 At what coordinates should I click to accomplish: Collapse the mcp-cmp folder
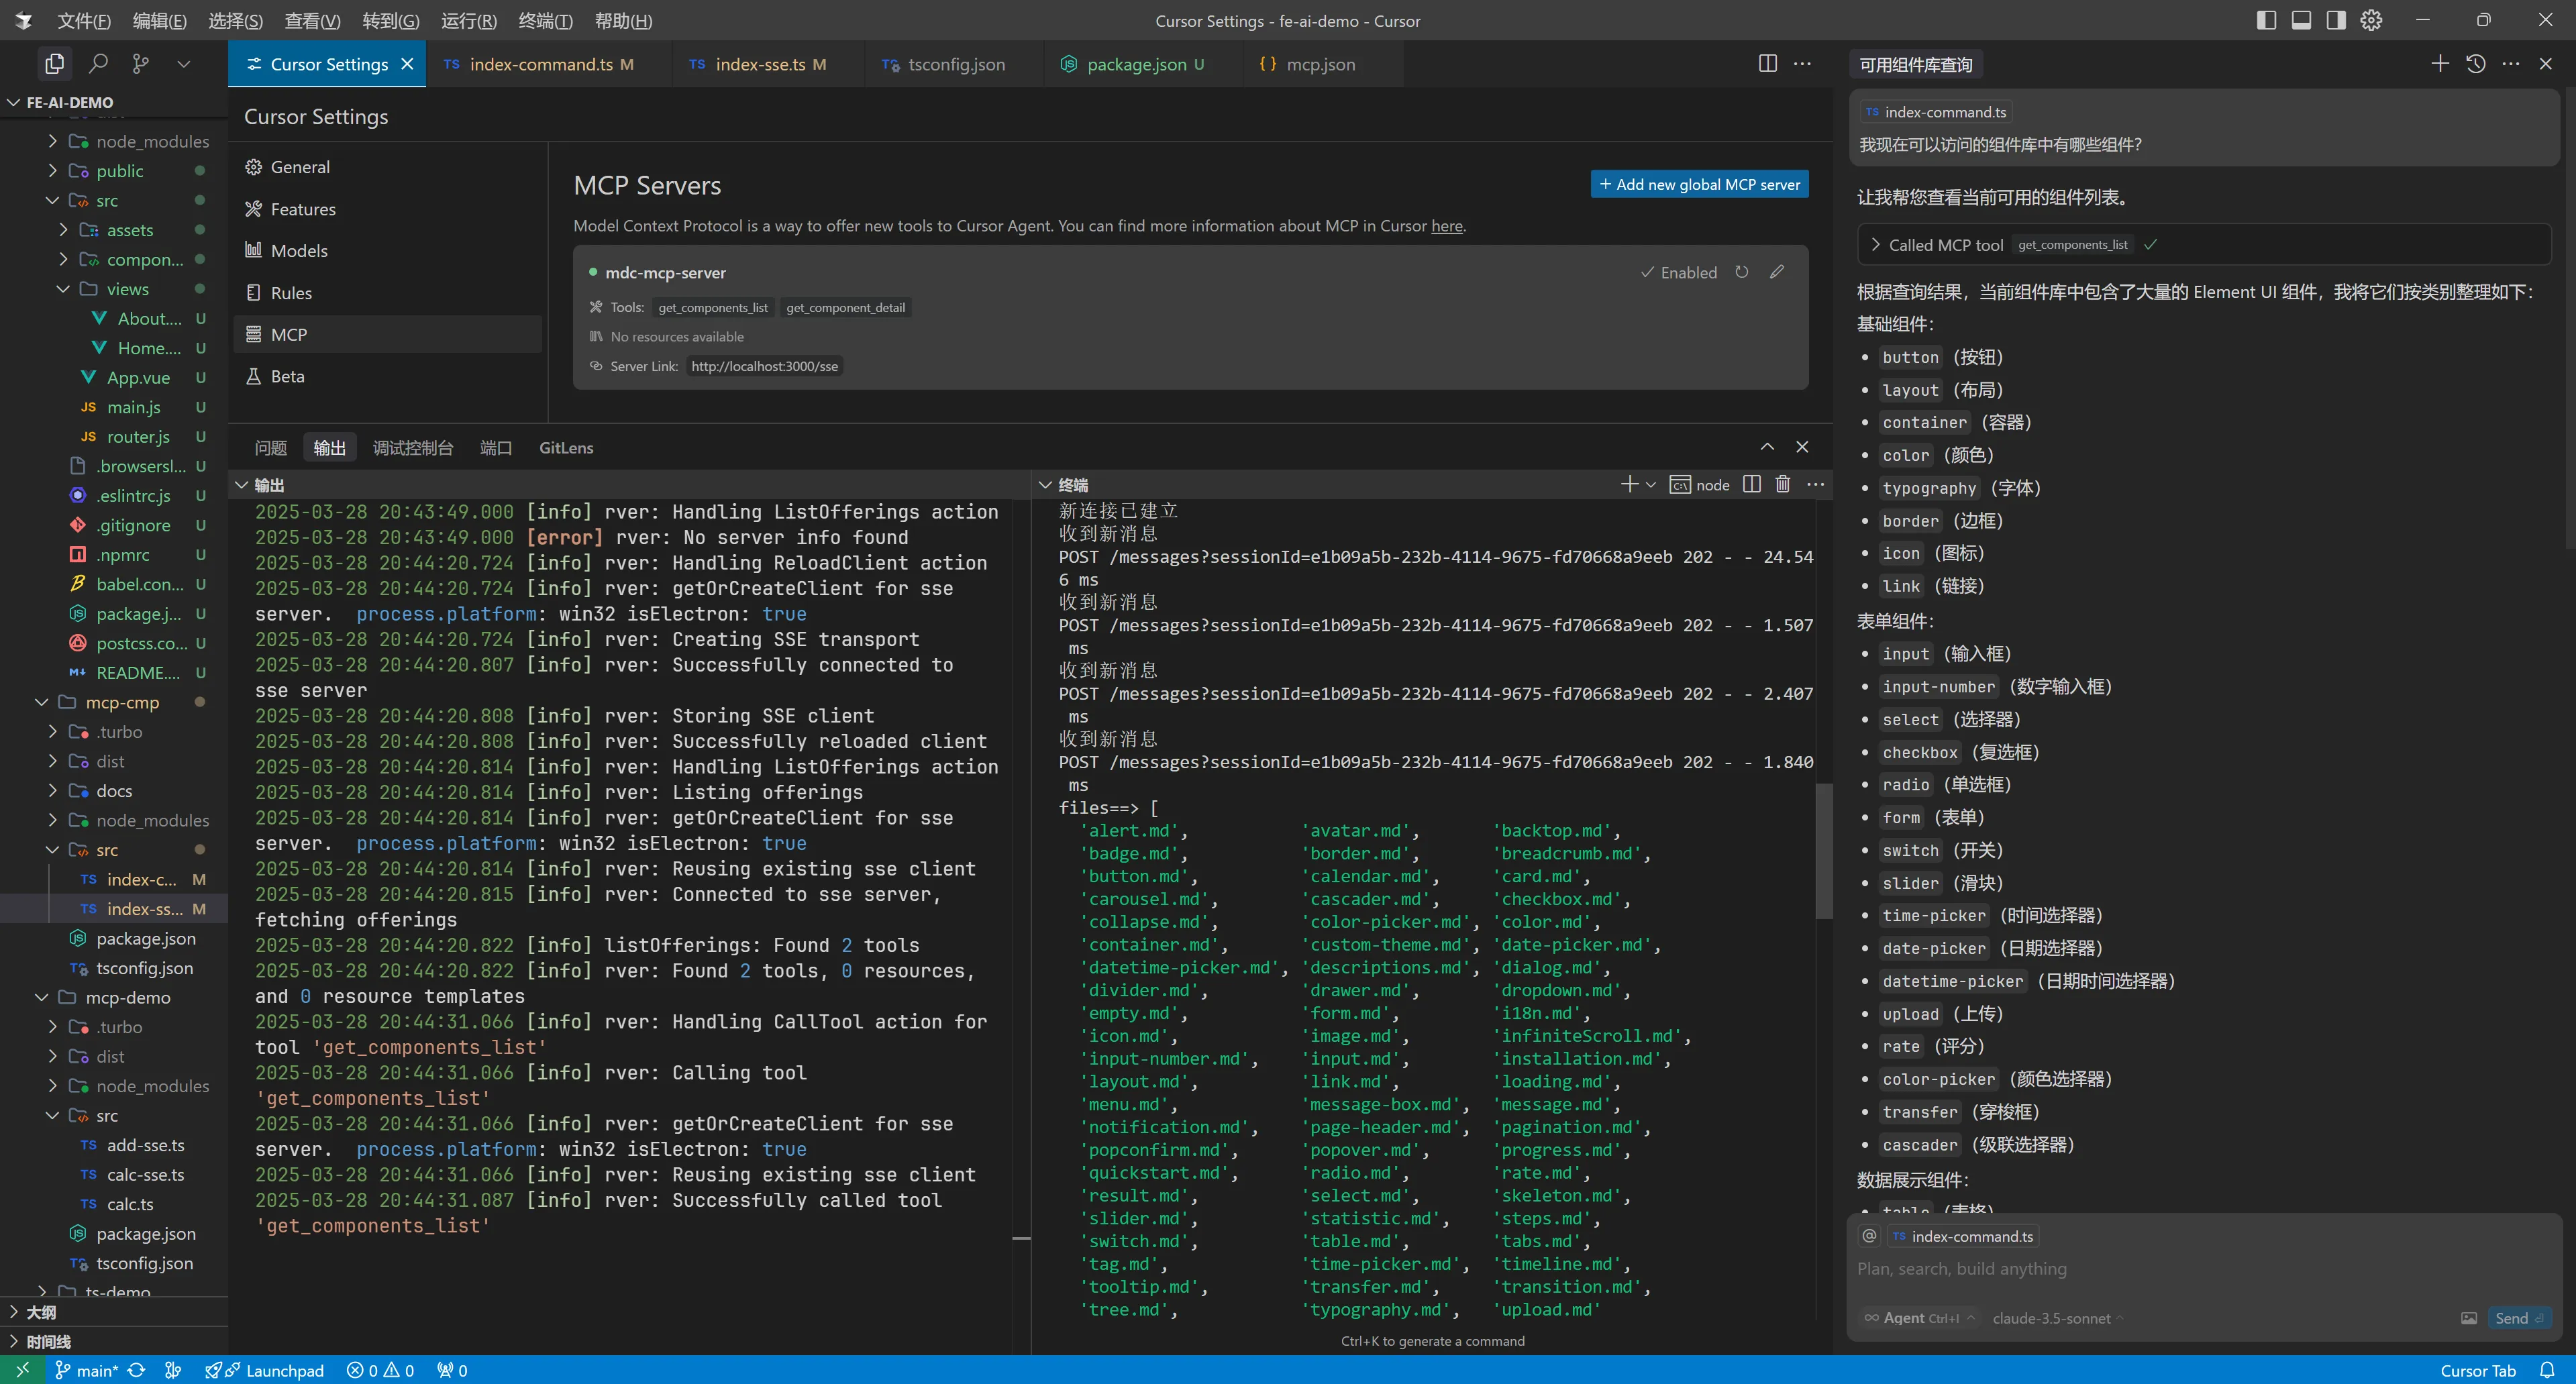click(42, 702)
